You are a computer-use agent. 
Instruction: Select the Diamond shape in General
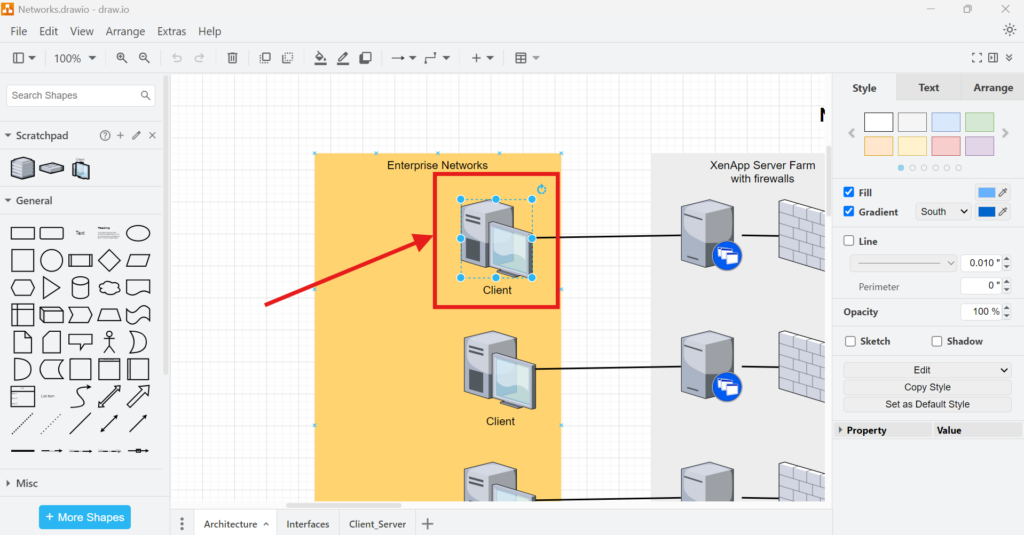pos(109,261)
